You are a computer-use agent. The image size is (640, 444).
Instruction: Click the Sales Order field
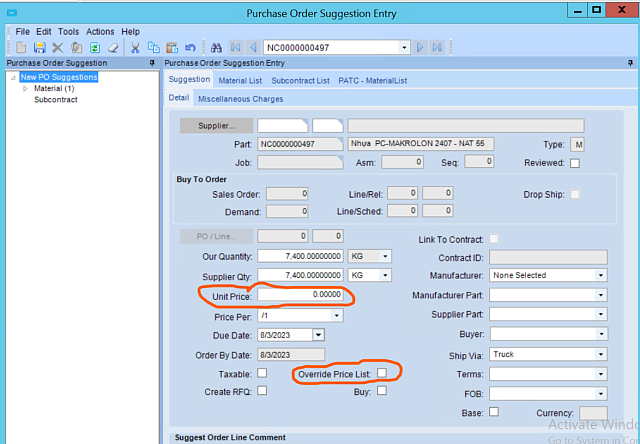[x=287, y=194]
